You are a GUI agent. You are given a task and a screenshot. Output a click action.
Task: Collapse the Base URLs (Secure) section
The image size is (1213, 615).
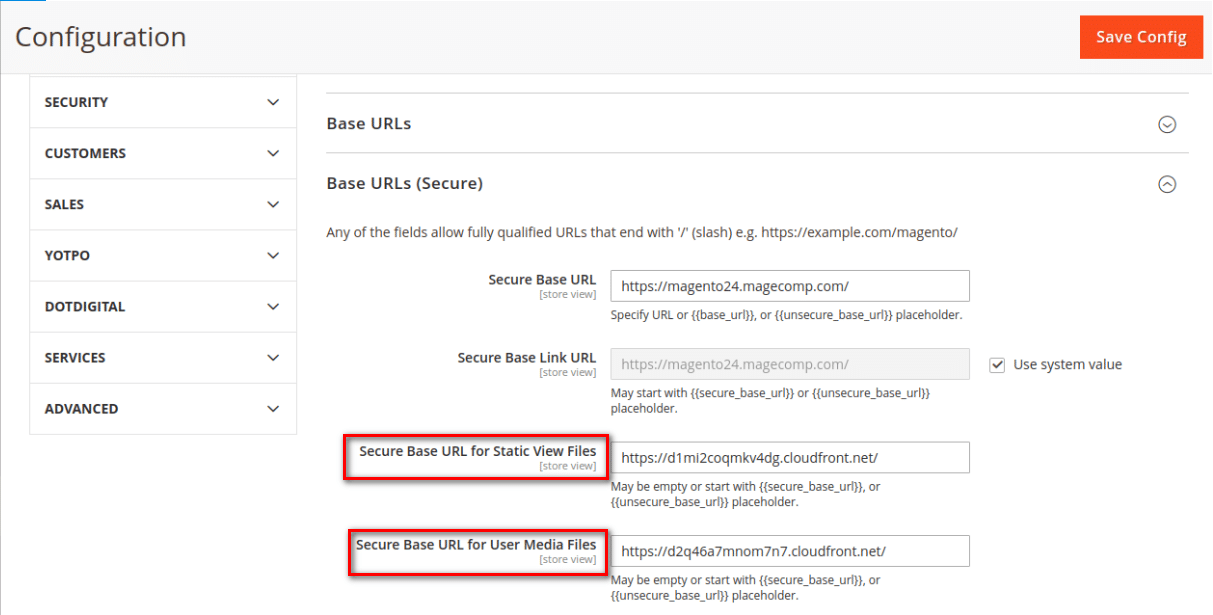click(1167, 184)
